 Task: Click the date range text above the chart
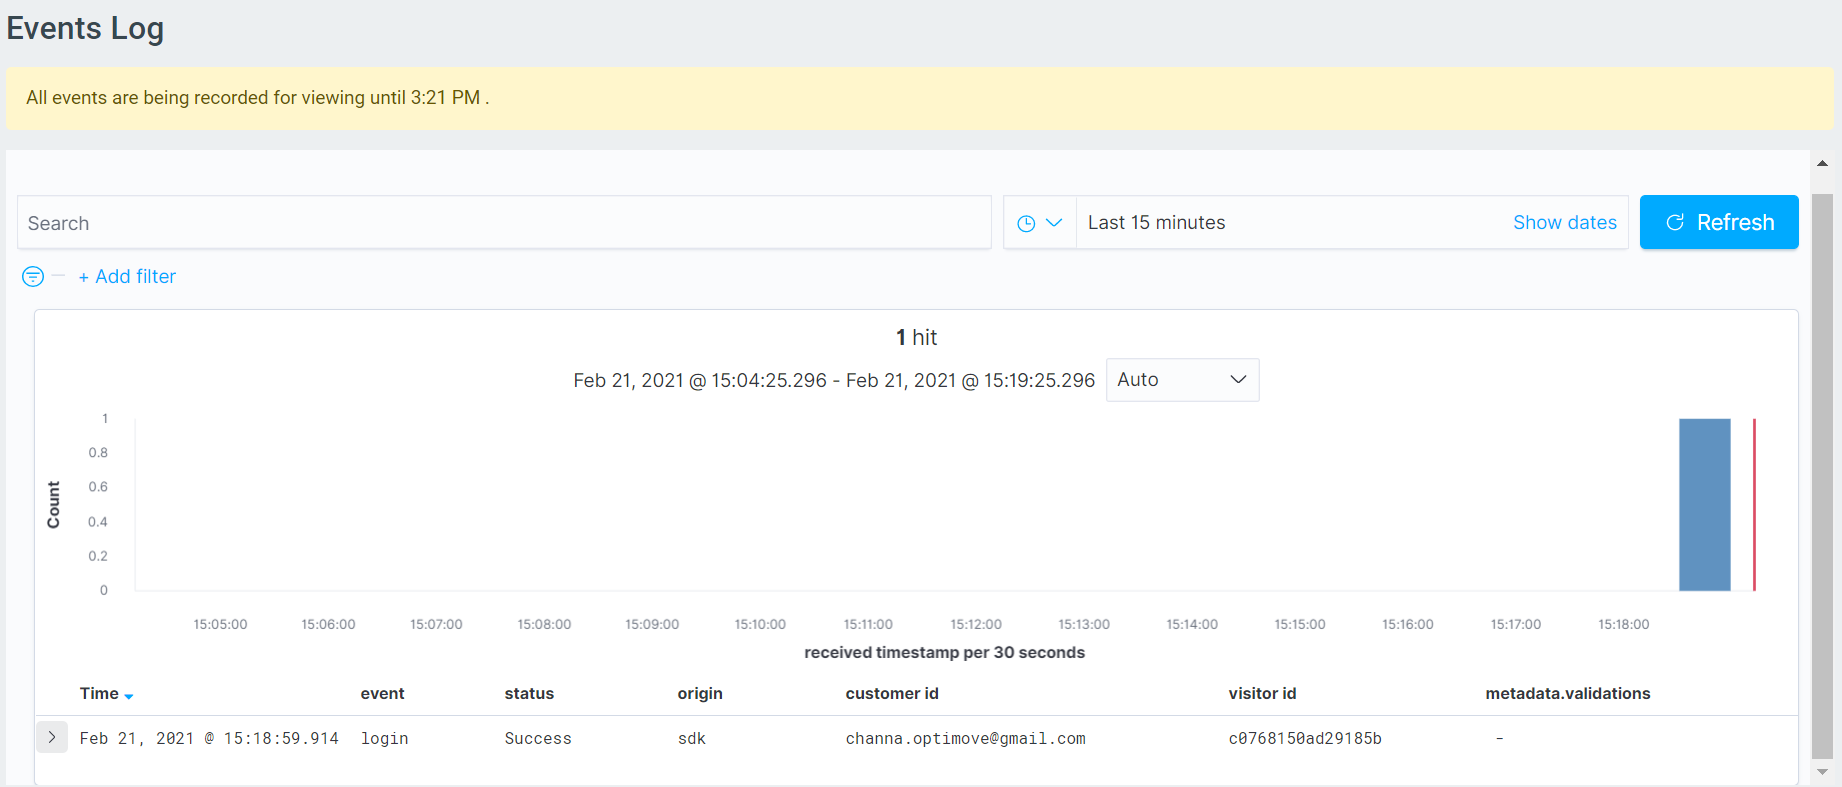pos(834,380)
